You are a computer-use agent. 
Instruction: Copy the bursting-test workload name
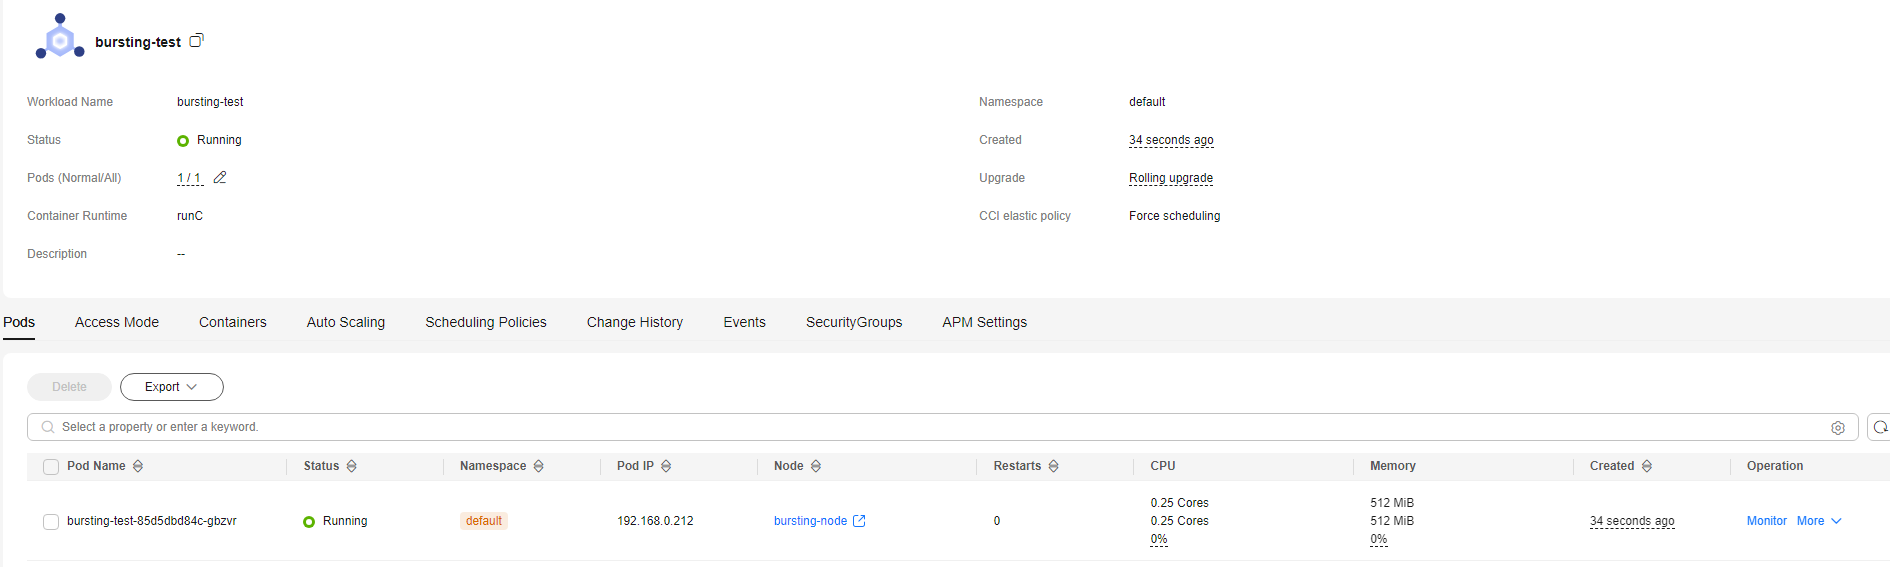[197, 41]
